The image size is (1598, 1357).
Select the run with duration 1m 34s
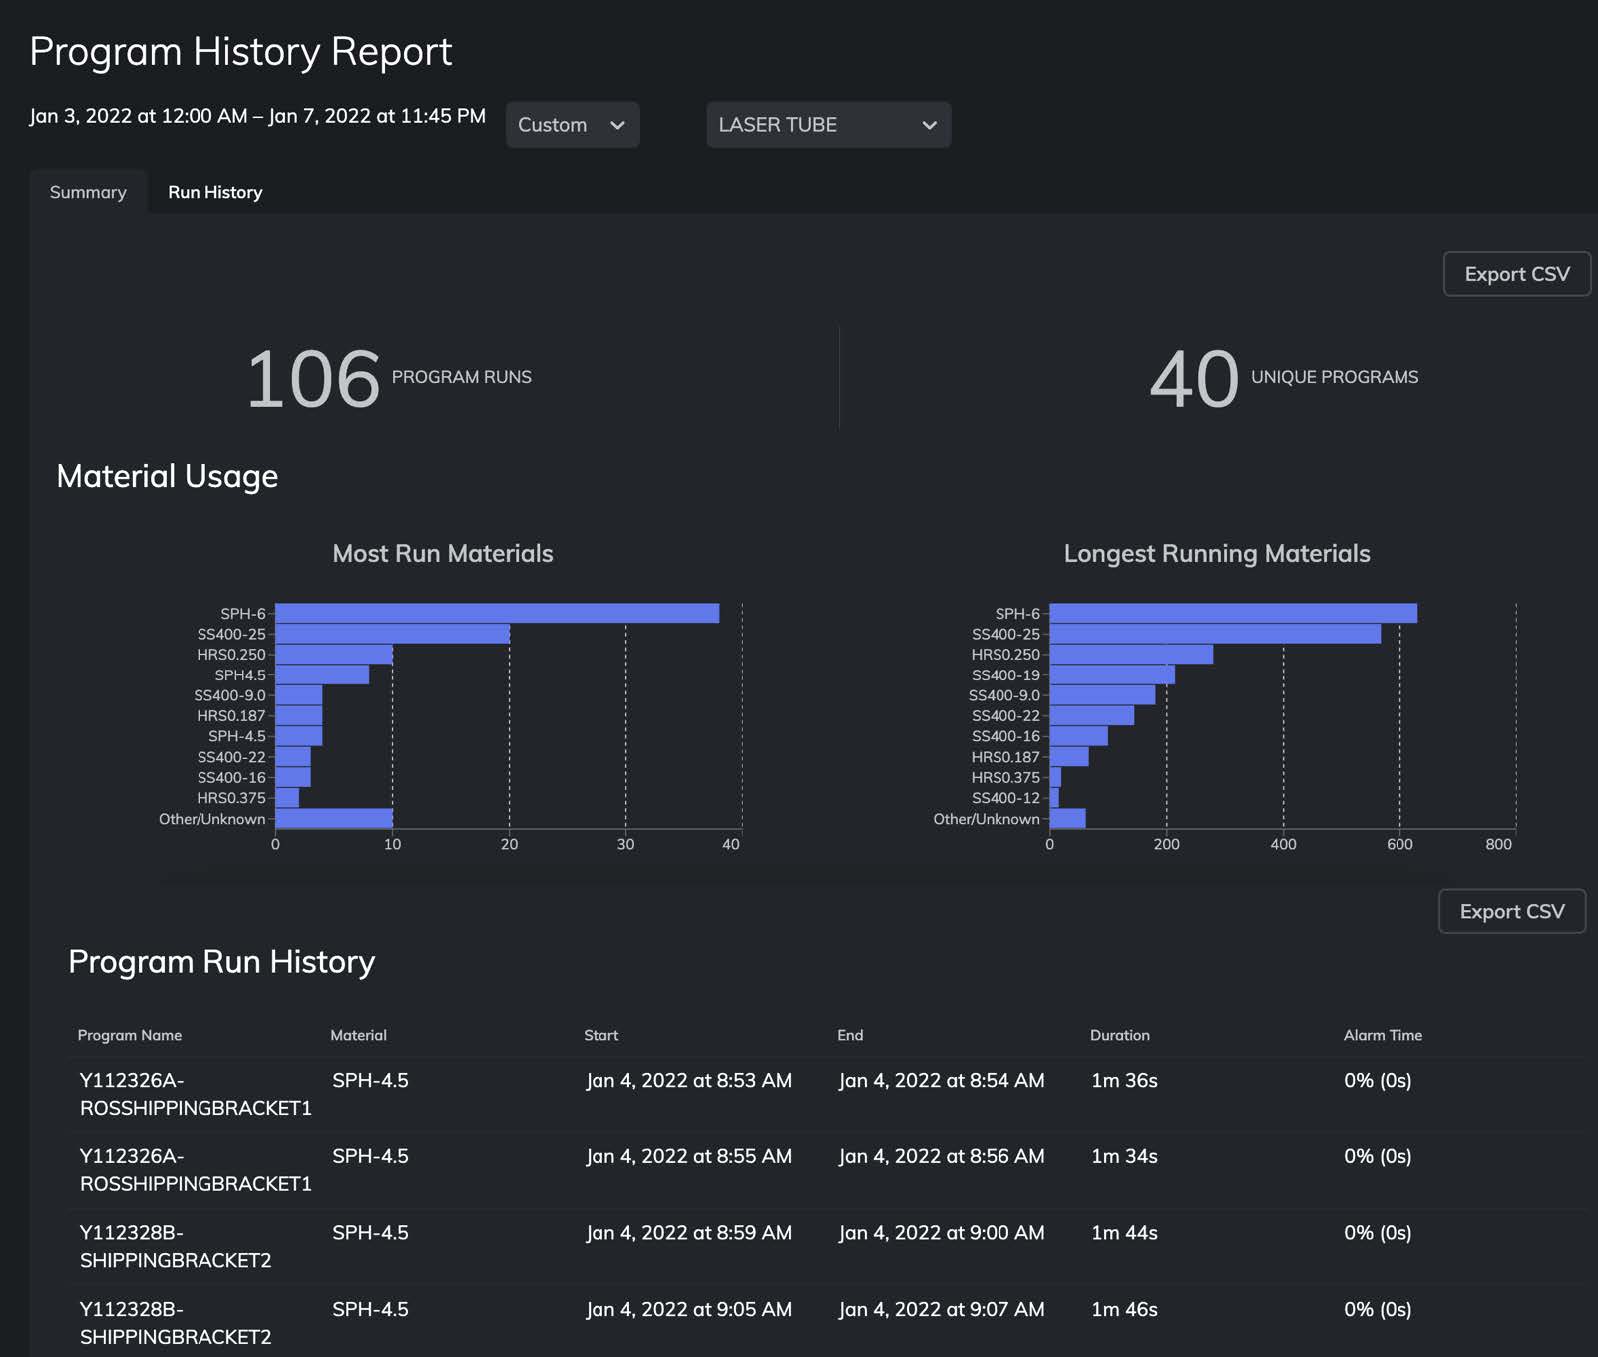point(1124,1157)
